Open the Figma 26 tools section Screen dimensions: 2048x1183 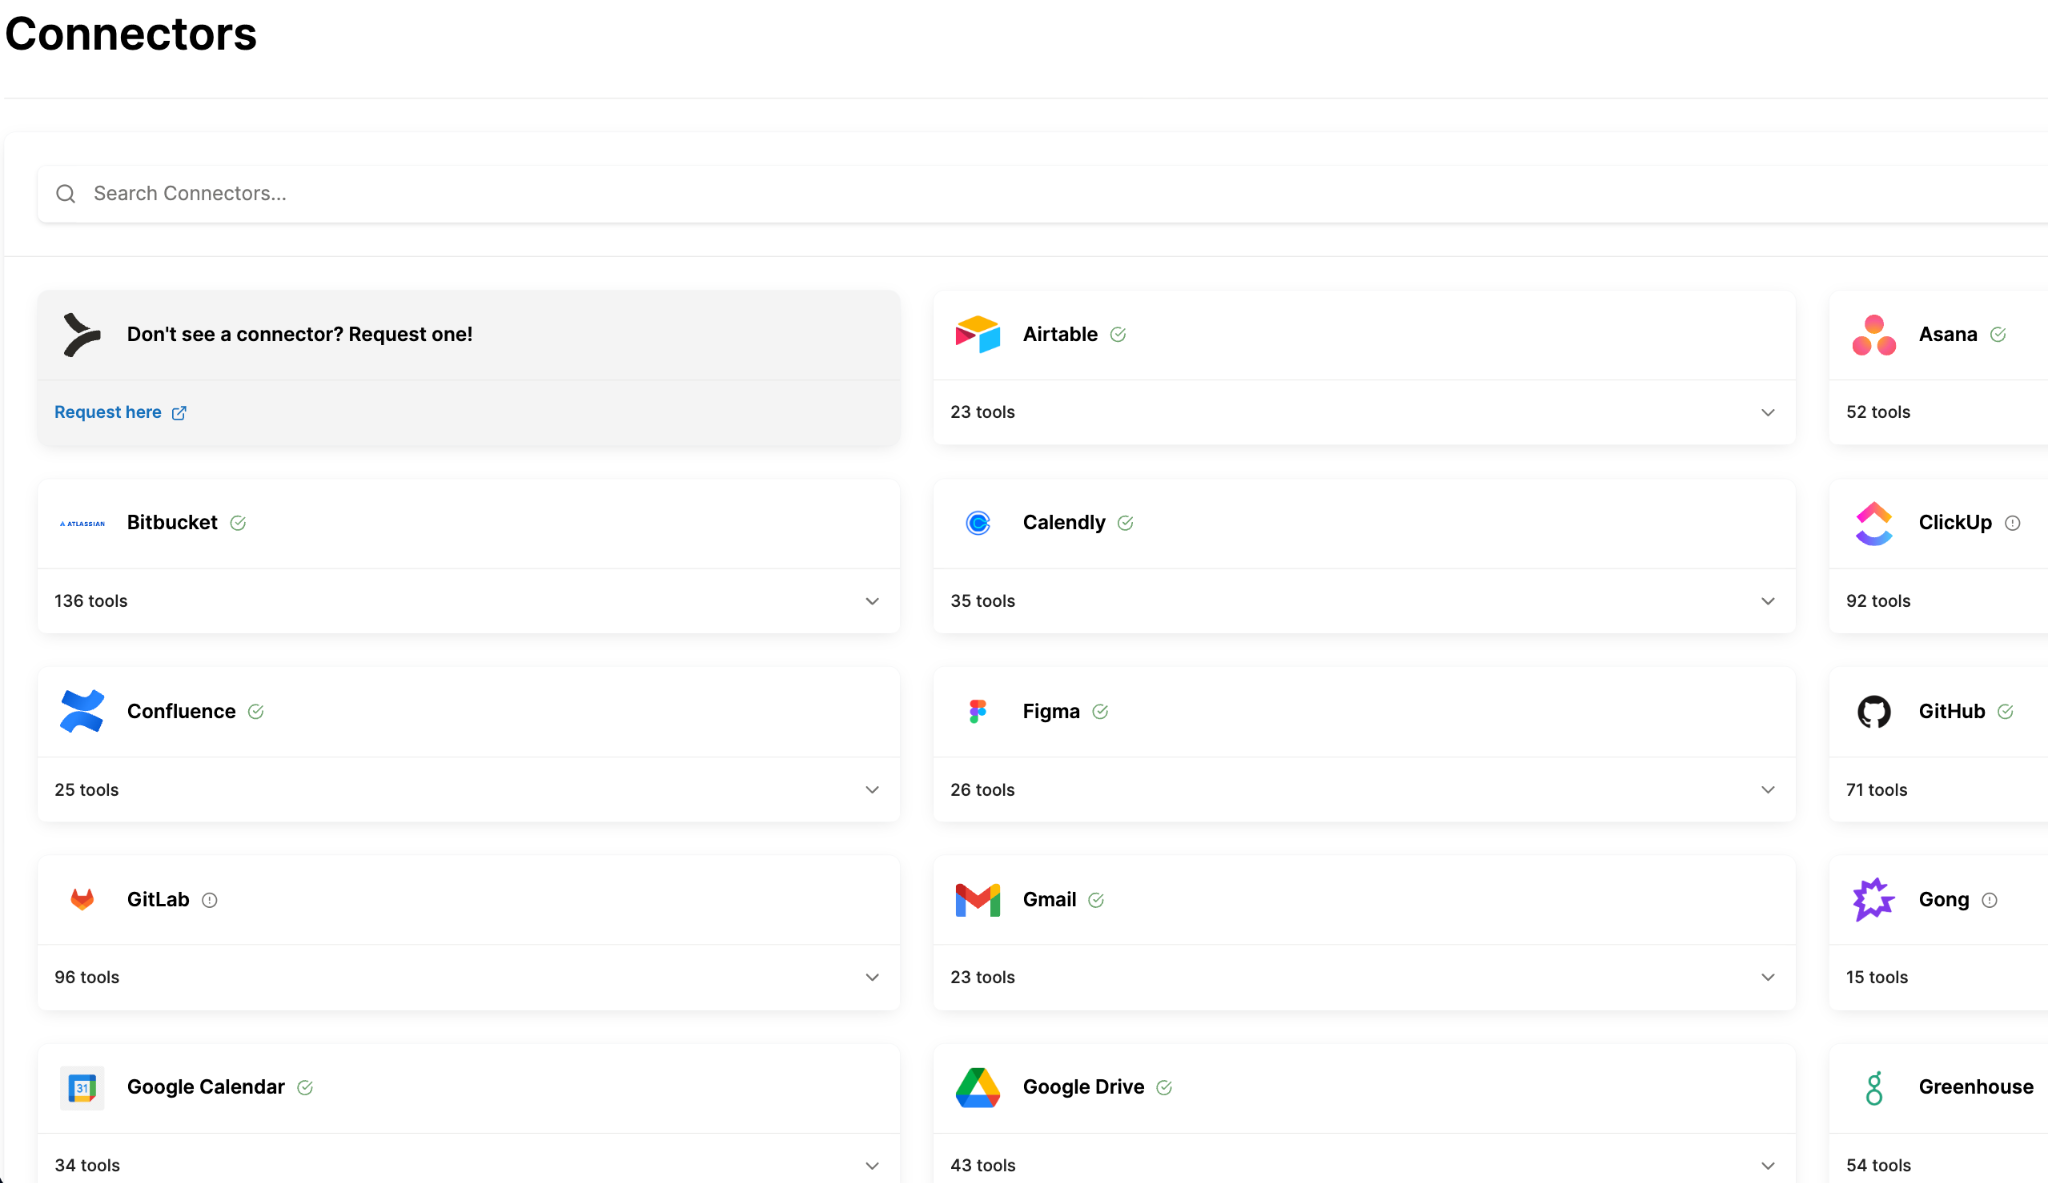[1768, 789]
